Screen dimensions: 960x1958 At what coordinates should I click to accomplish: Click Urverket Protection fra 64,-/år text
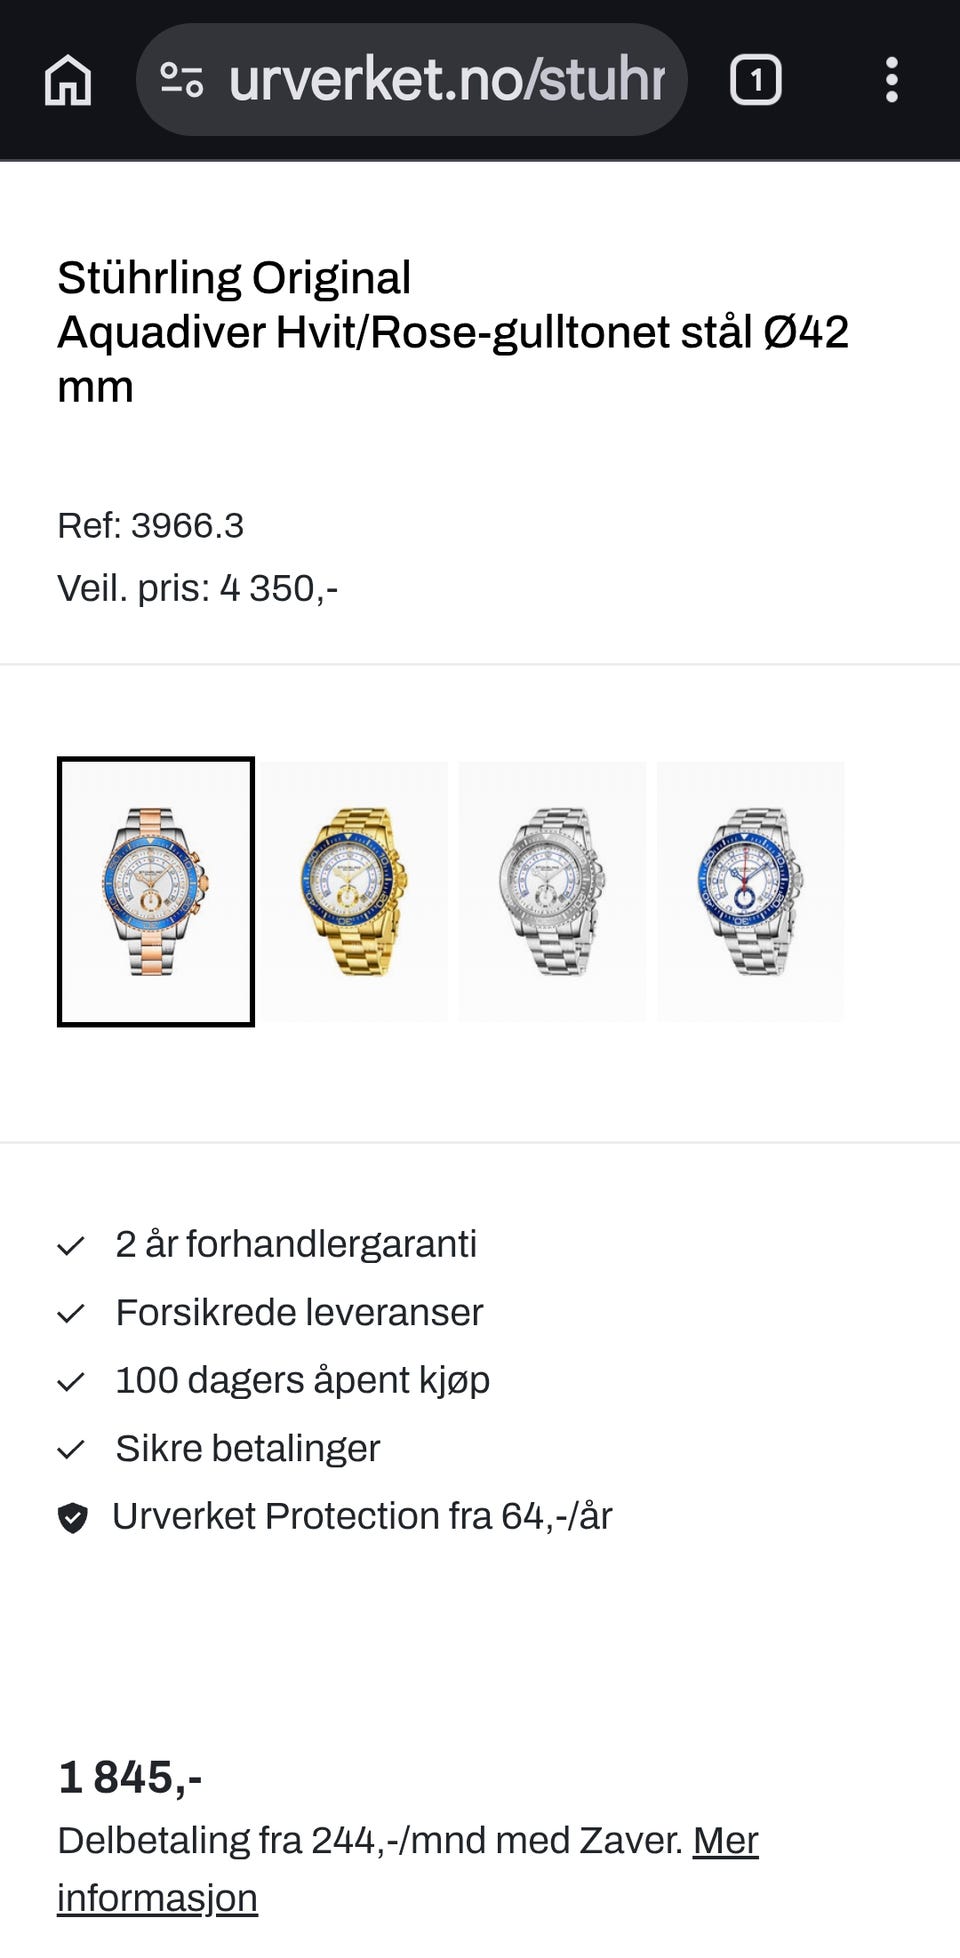pos(362,1516)
